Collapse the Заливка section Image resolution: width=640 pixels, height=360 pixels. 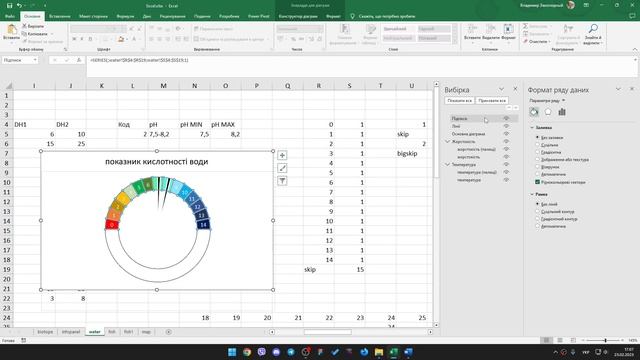tap(532, 128)
